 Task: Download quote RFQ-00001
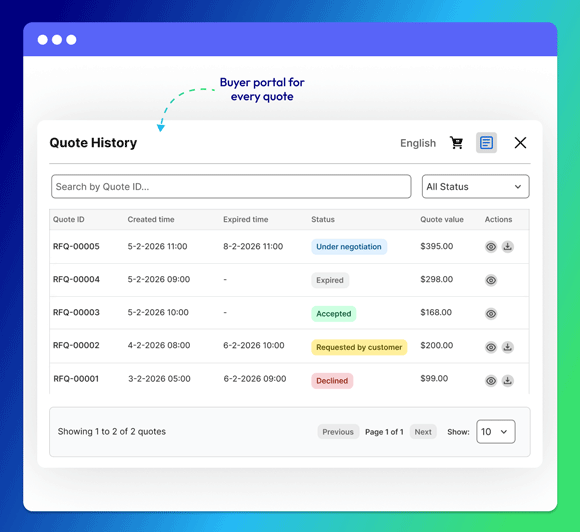[x=508, y=381]
